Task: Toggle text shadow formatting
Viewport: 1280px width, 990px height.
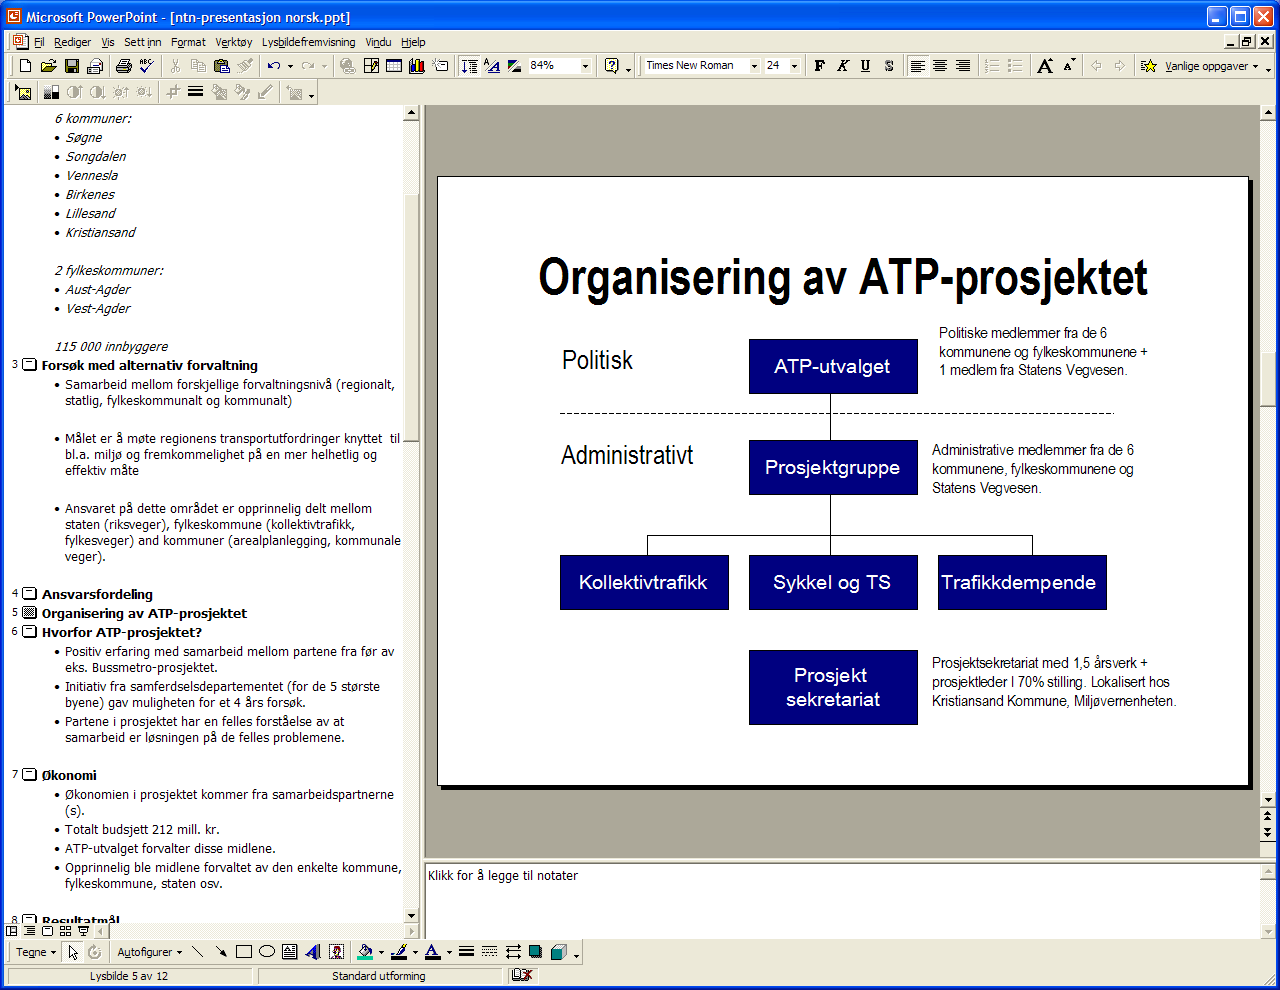Action: (889, 66)
